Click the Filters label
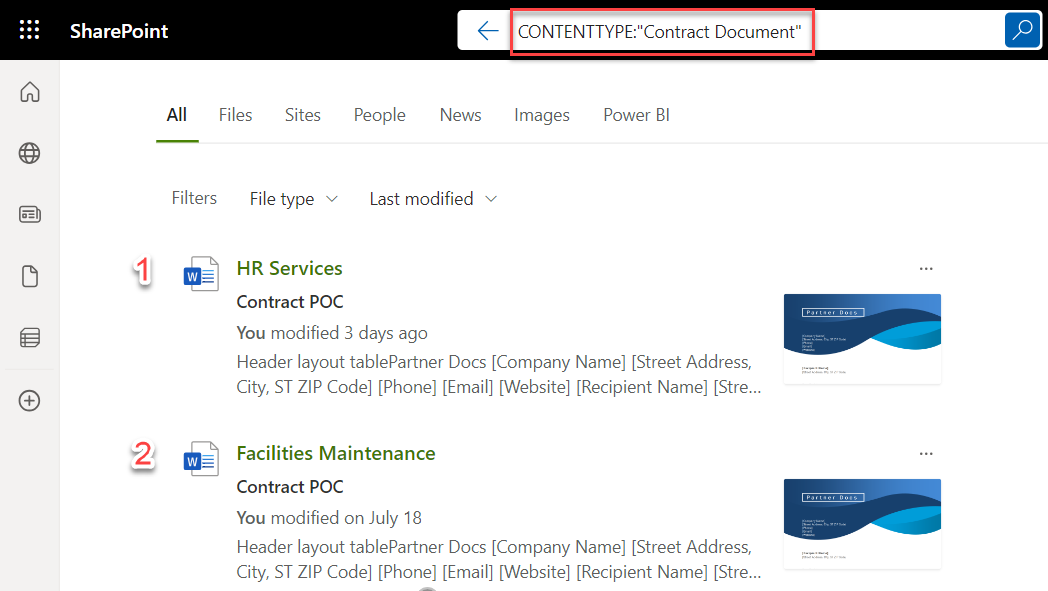 pyautogui.click(x=194, y=198)
